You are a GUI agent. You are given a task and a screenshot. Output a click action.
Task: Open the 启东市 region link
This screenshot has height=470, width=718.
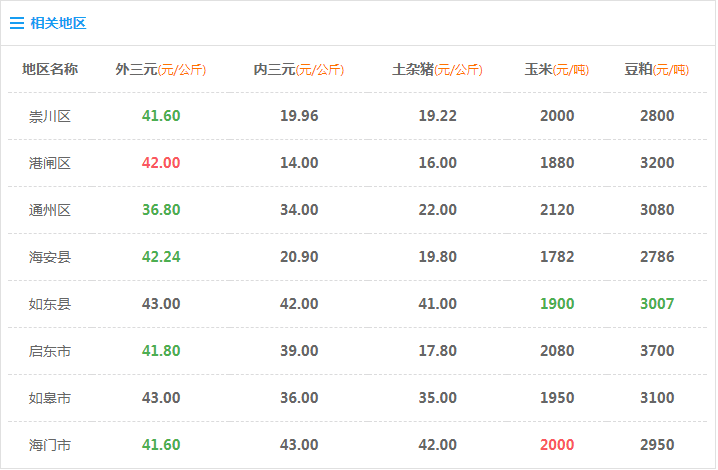click(50, 351)
